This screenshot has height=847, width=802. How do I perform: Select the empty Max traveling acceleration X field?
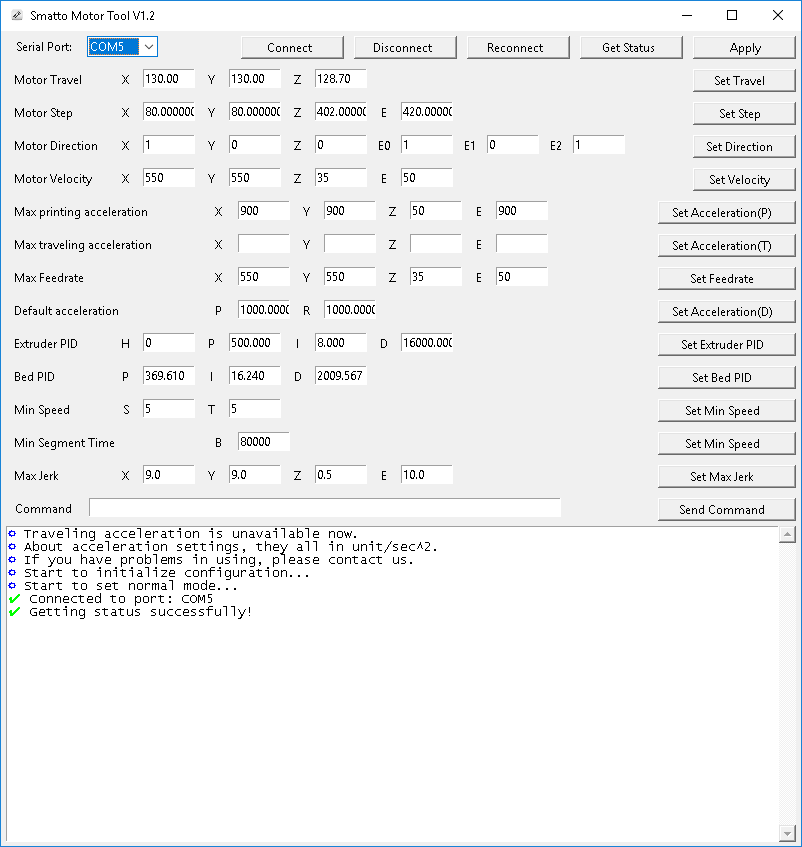click(x=264, y=244)
